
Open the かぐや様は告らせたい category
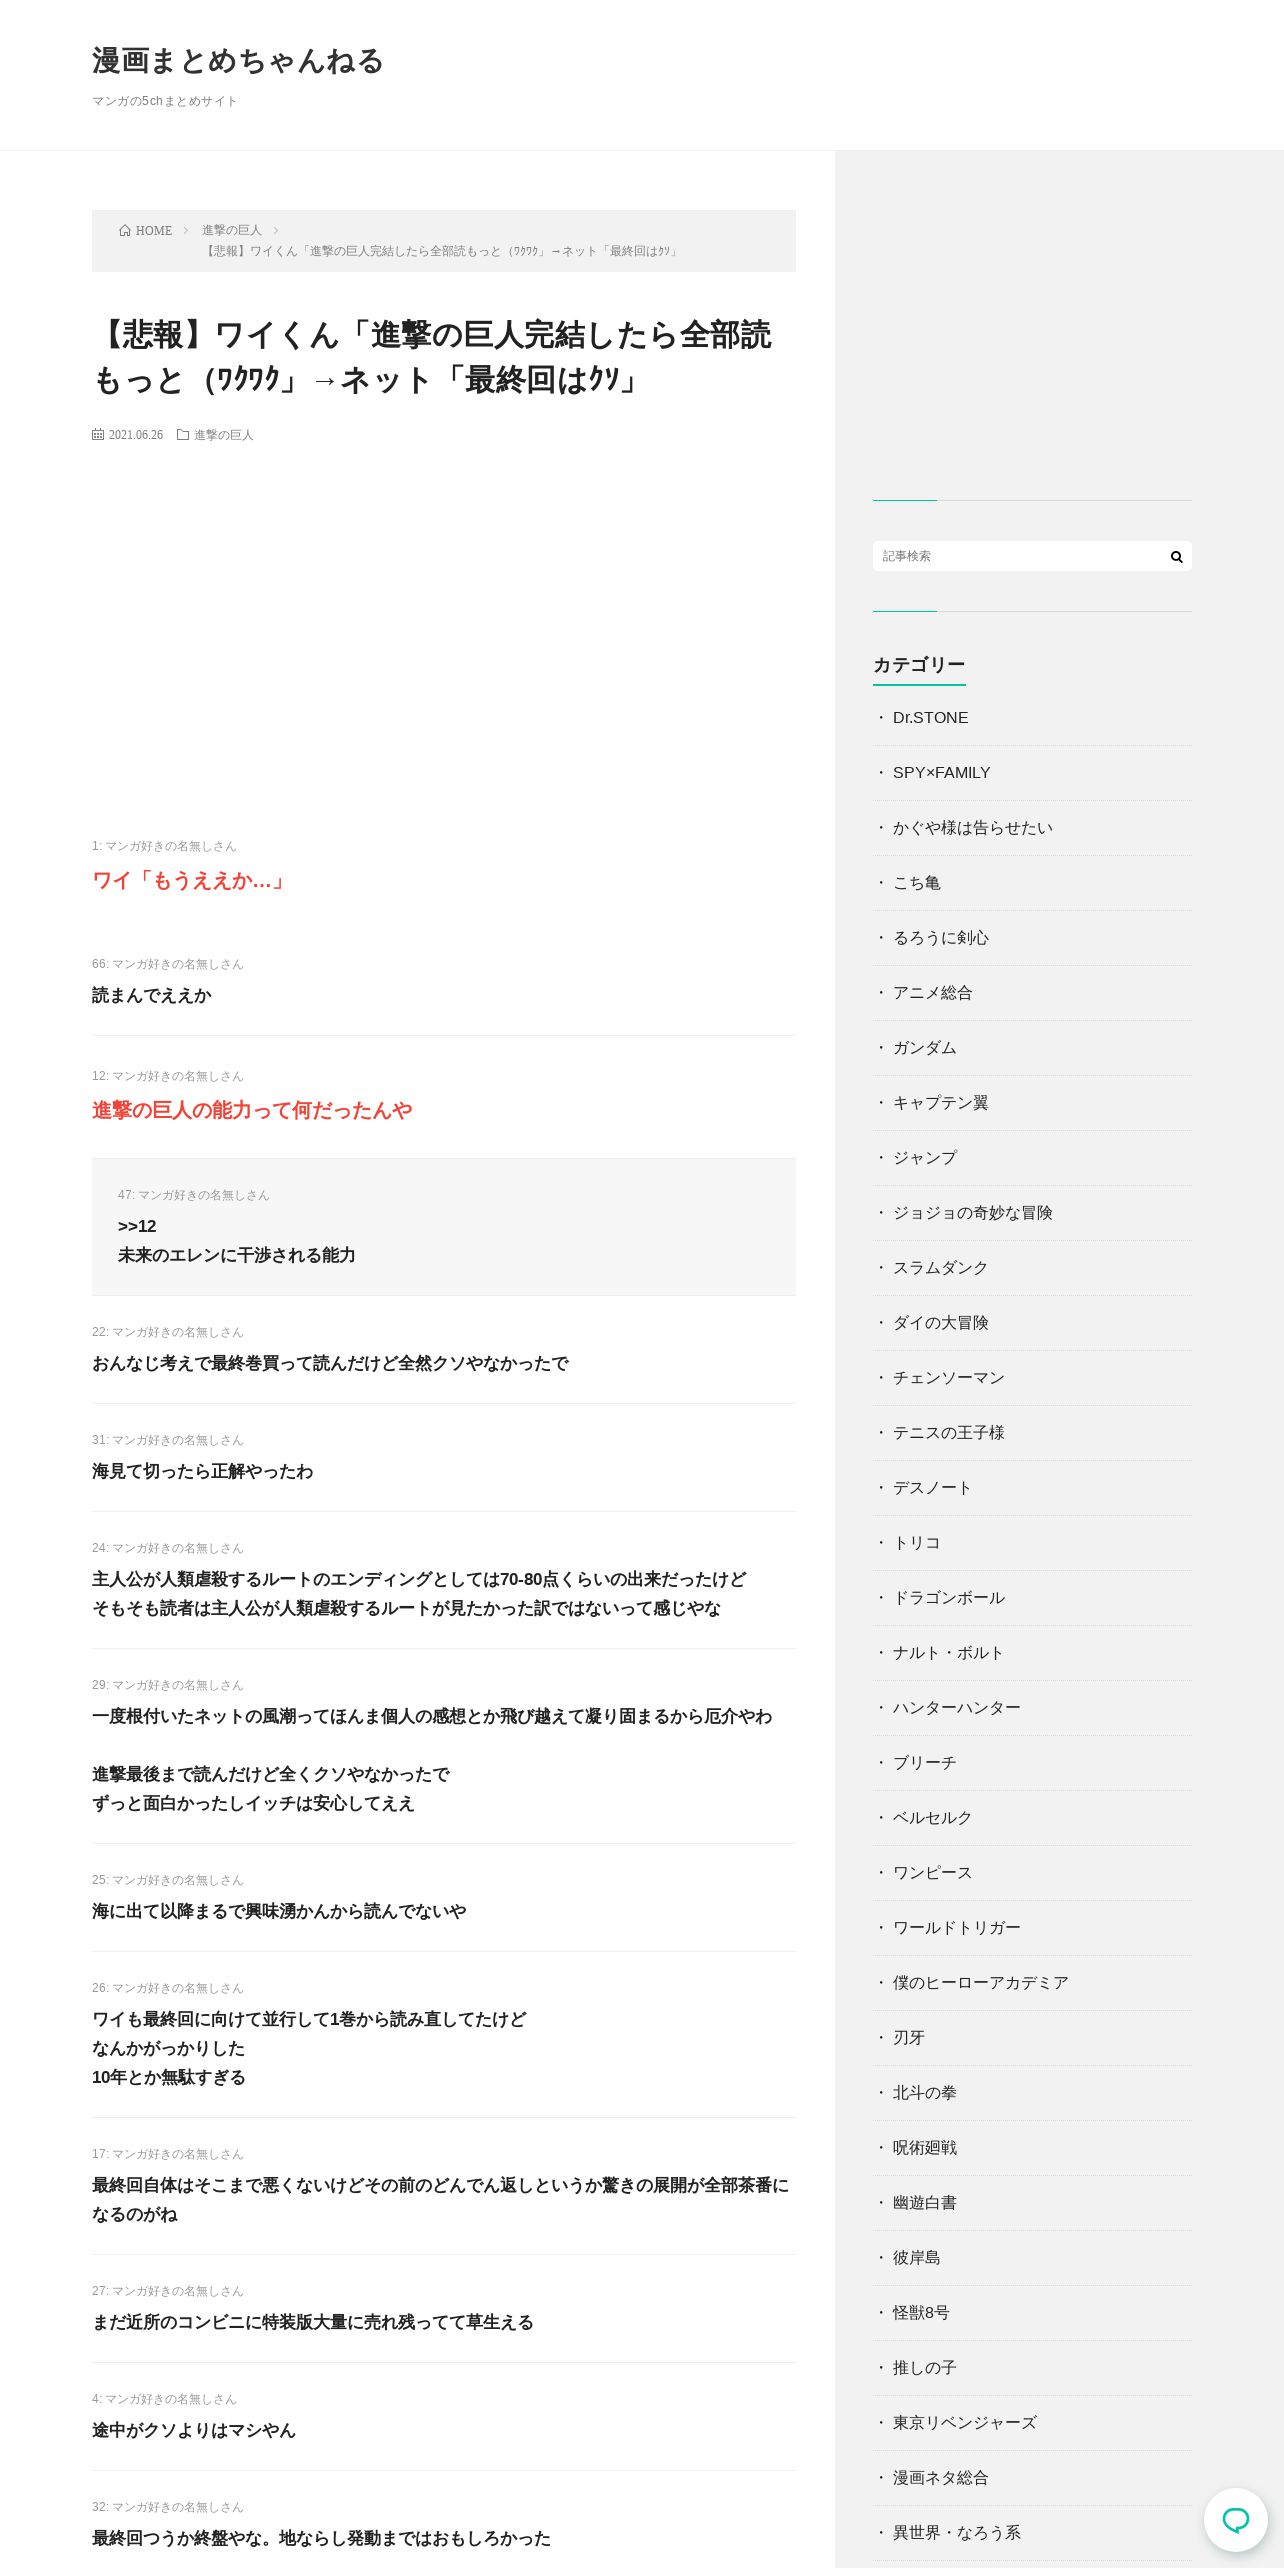[972, 828]
